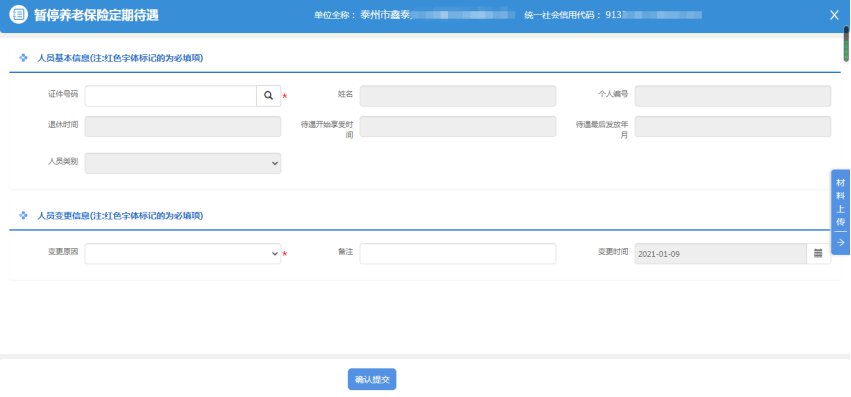Image resolution: width=851 pixels, height=397 pixels.
Task: Click the 个人编号 field
Action: pyautogui.click(x=733, y=96)
